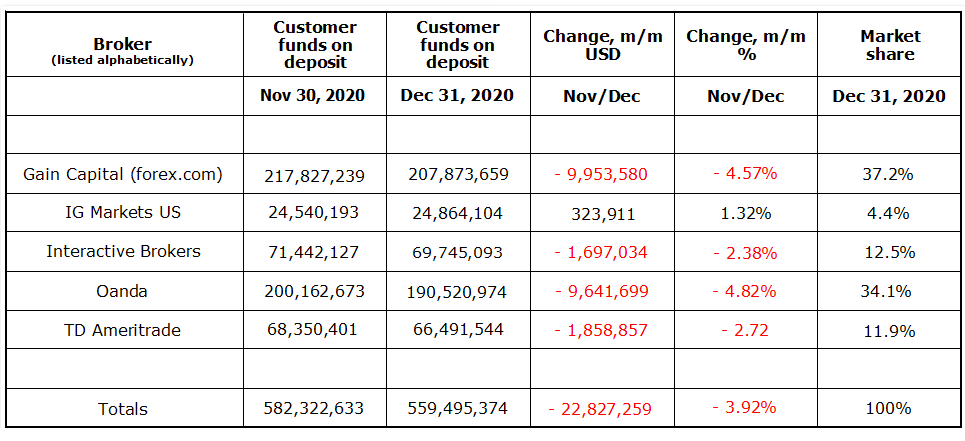Viewport: 965px width, 441px height.
Task: Click the IG Markets US broker cell
Action: pos(123,213)
